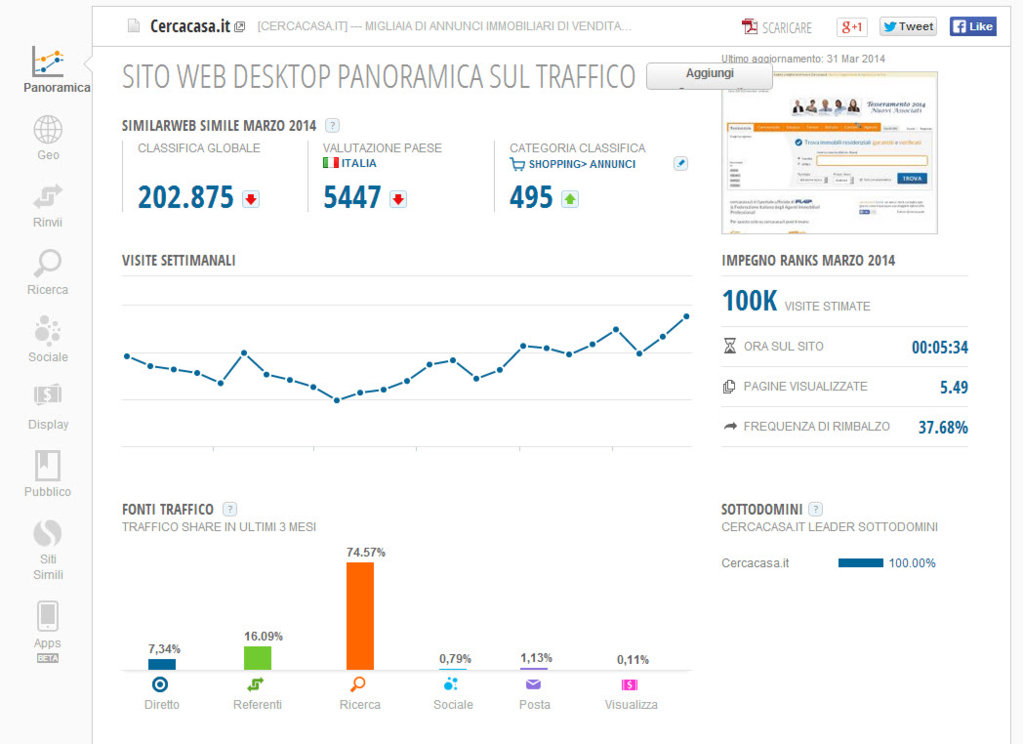Image resolution: width=1023 pixels, height=744 pixels.
Task: Click the help icon beside Sottodomini
Action: (x=815, y=509)
